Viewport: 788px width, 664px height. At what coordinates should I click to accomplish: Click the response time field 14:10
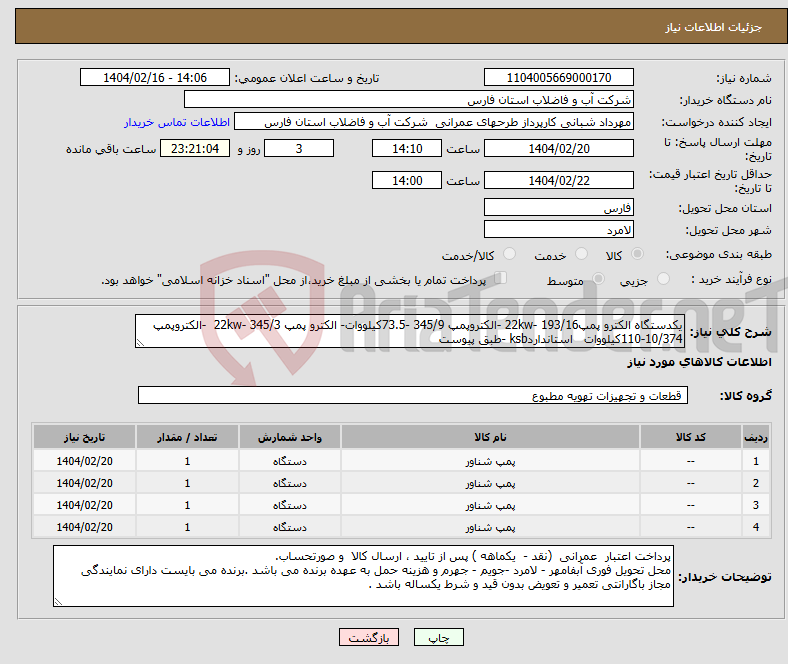click(x=407, y=148)
